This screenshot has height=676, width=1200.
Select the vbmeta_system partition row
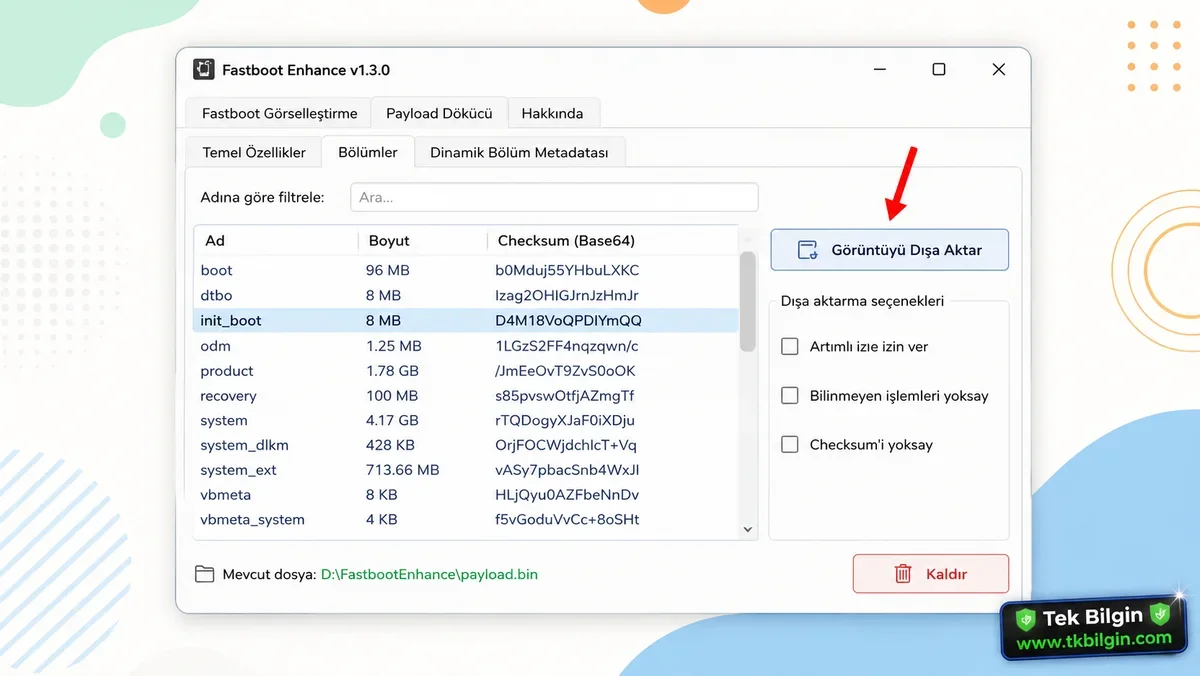(x=466, y=520)
